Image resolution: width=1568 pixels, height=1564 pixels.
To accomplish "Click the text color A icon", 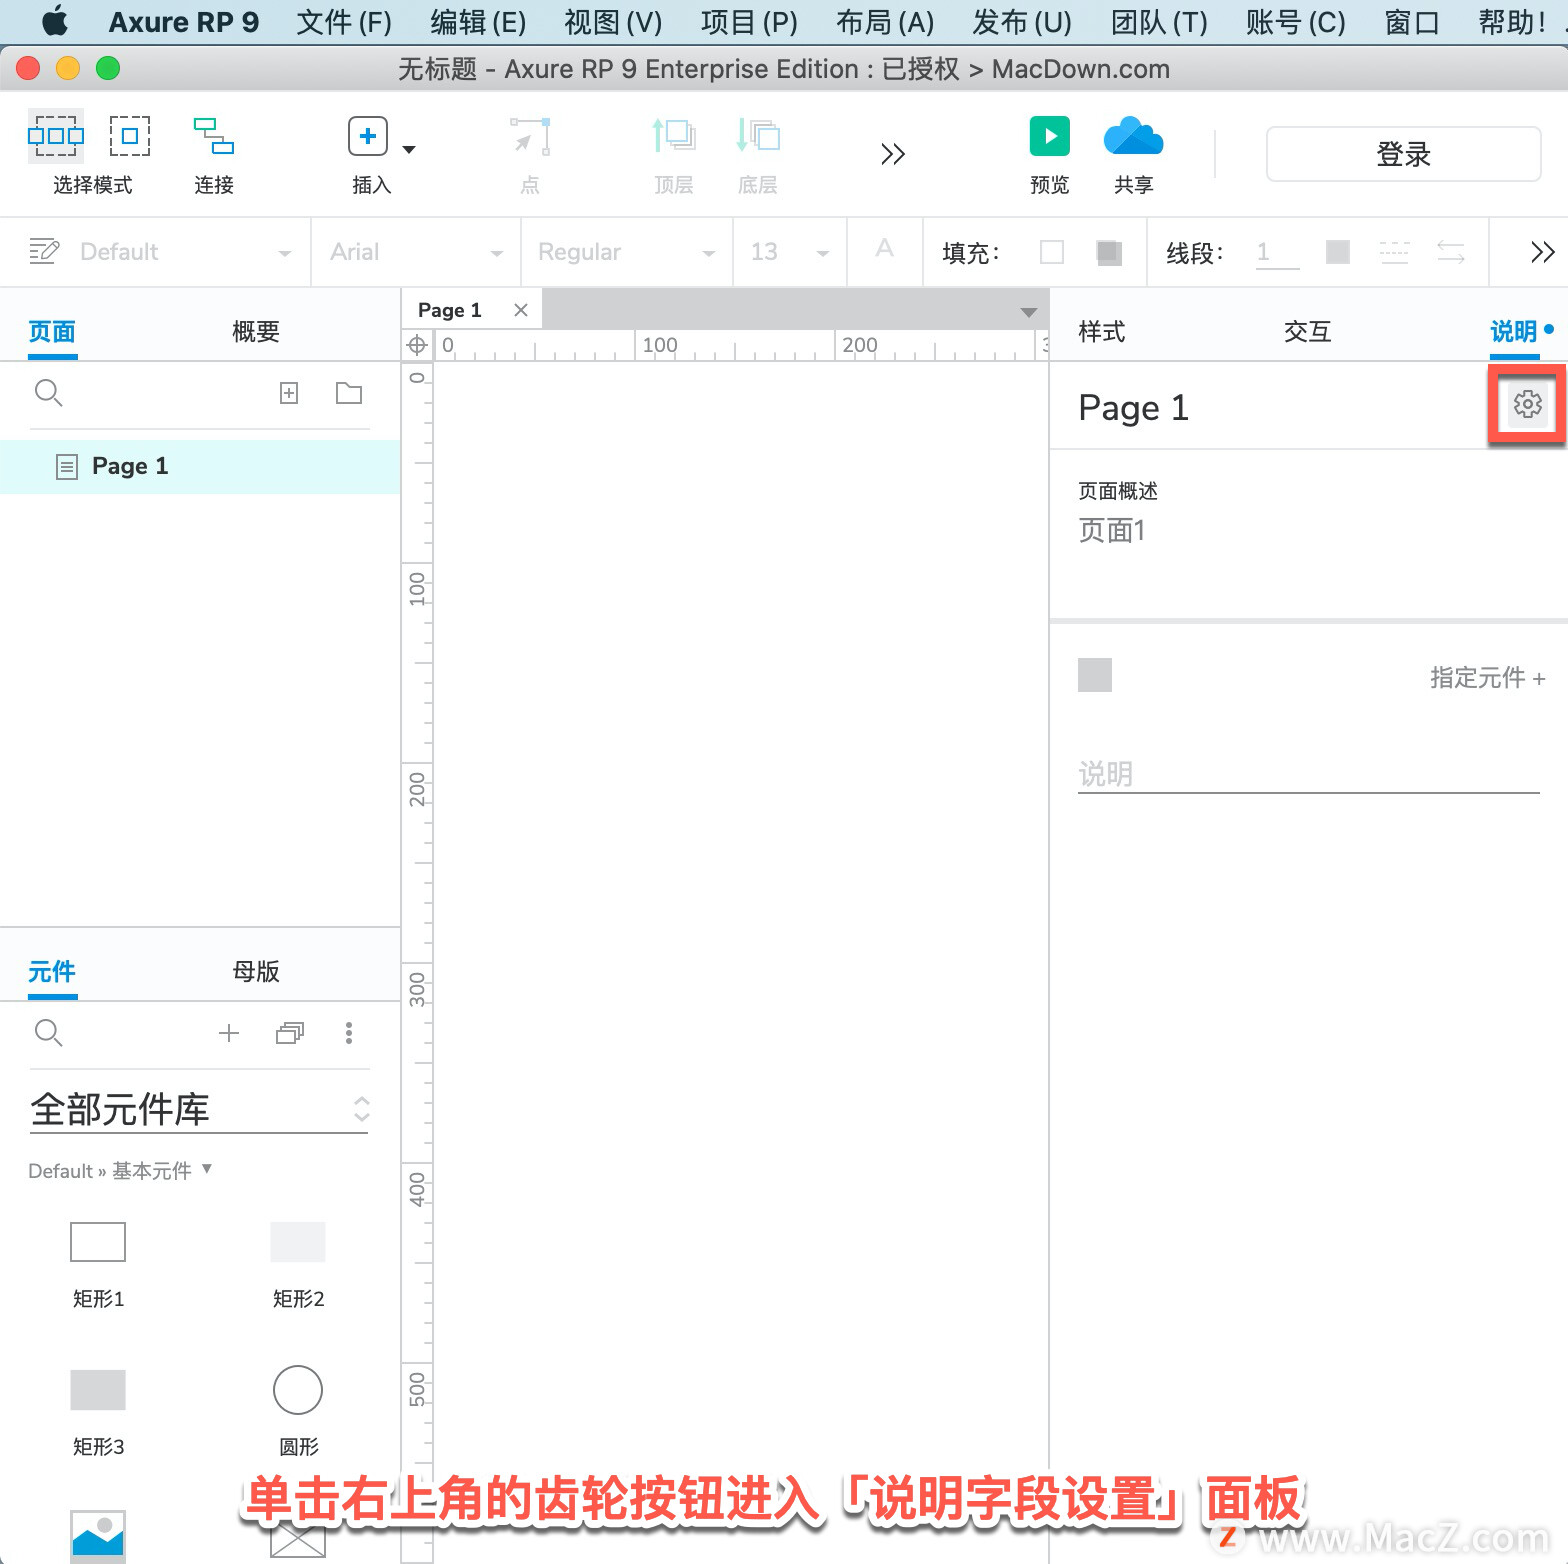I will (884, 250).
